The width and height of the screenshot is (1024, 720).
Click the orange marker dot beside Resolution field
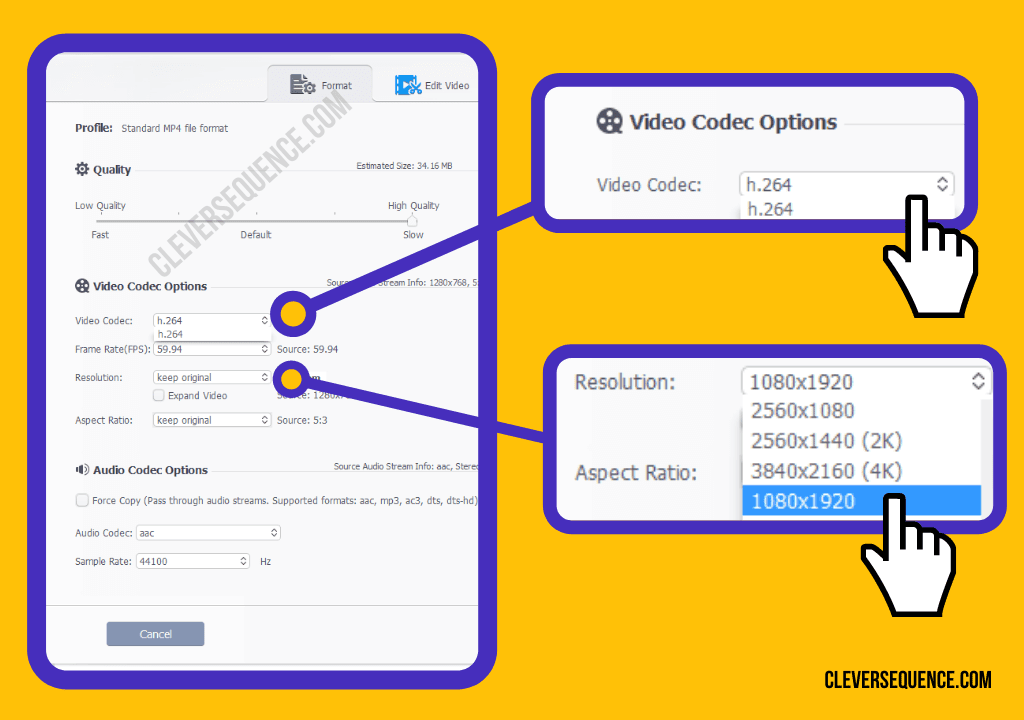(x=292, y=379)
